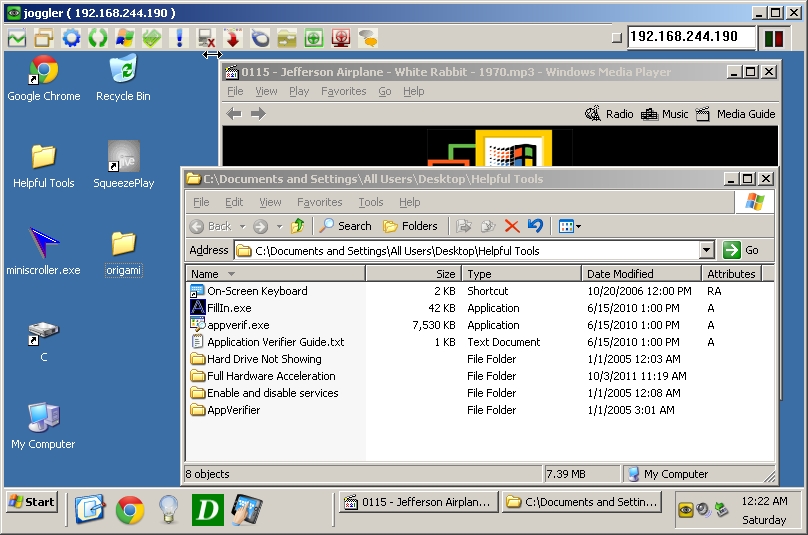Open the Forward button history dropdown arrow
Viewport: 808px width, 535px height.
[x=279, y=226]
